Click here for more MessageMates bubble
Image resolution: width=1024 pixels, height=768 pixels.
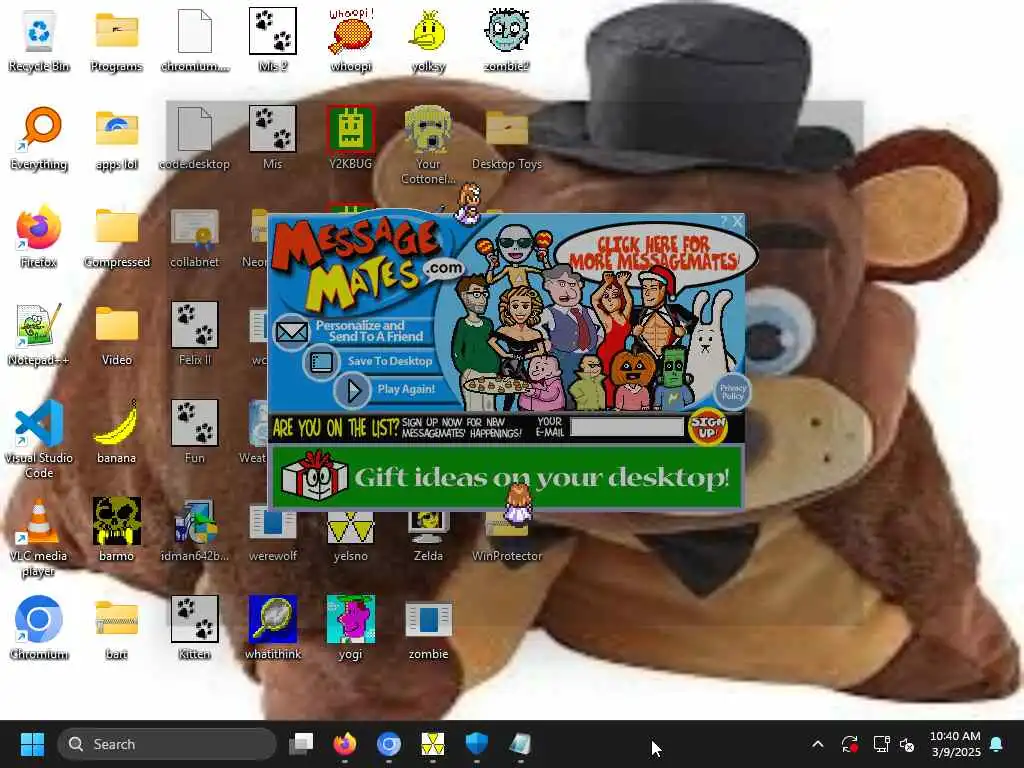pyautogui.click(x=654, y=253)
